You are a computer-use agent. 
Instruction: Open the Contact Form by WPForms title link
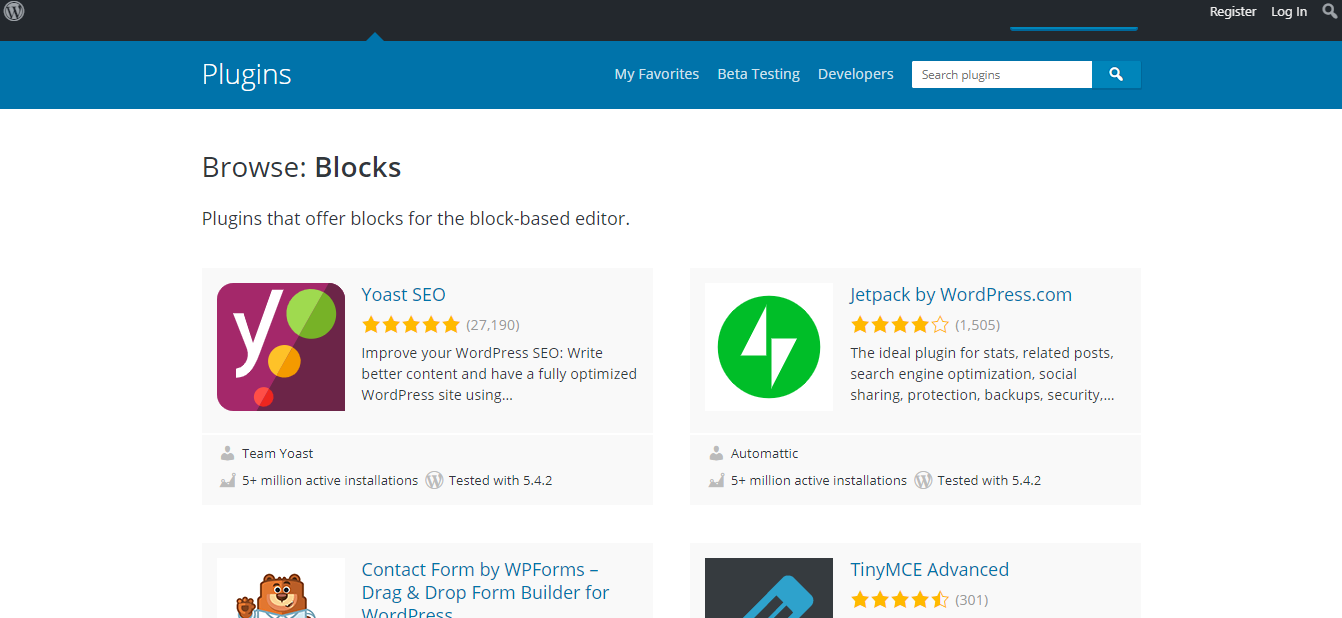486,591
